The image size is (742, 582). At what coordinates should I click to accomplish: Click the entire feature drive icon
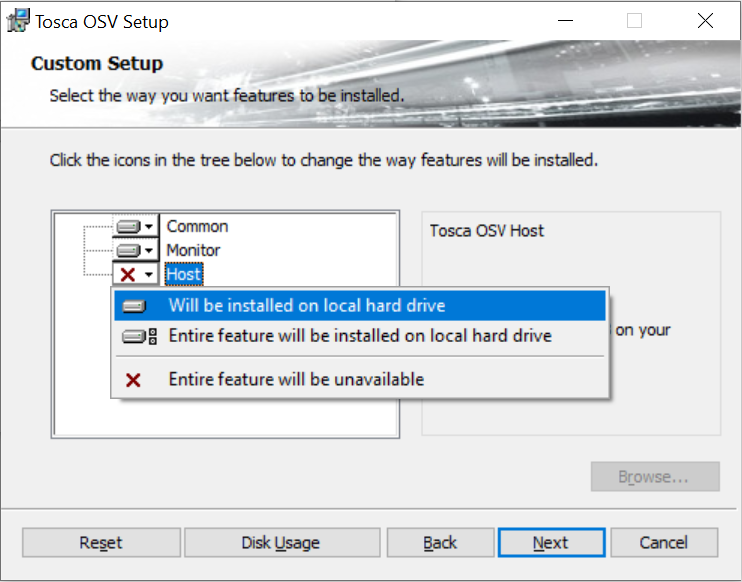click(139, 336)
